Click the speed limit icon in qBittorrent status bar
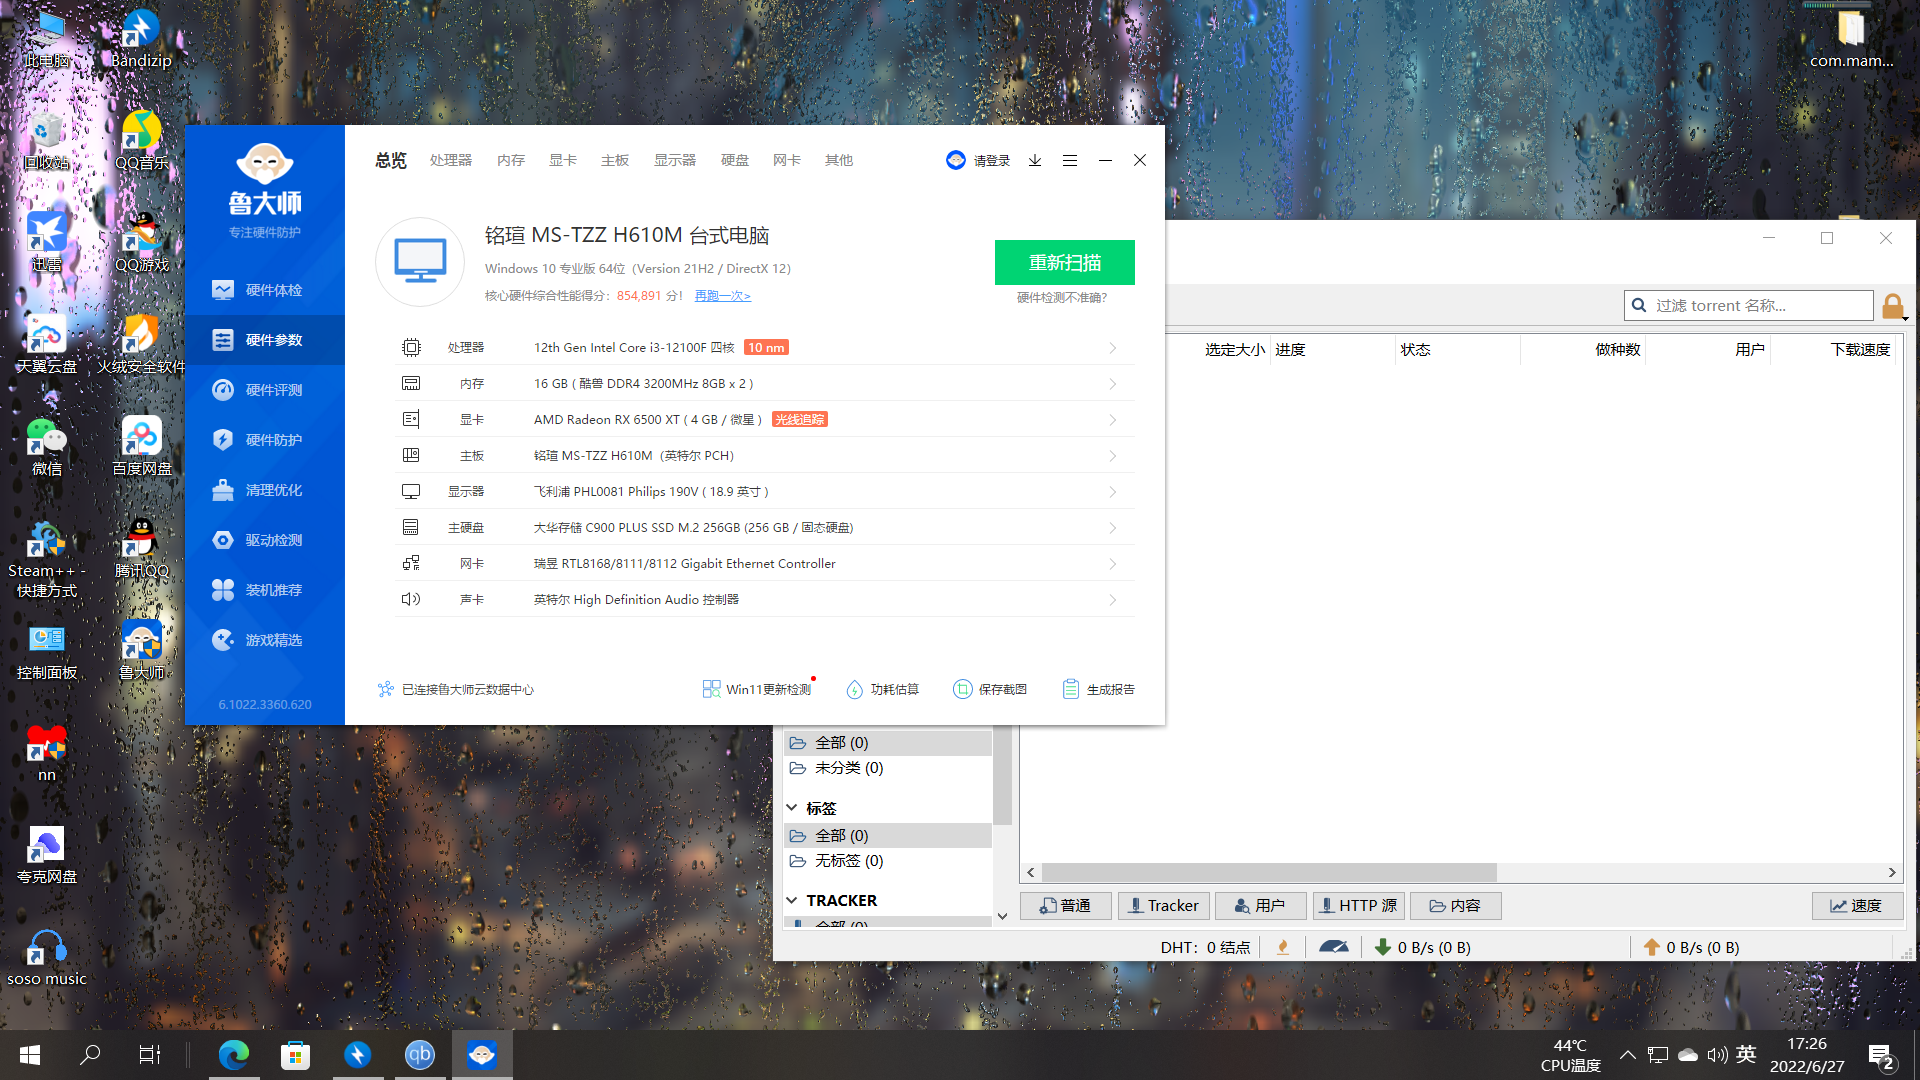 tap(1333, 947)
